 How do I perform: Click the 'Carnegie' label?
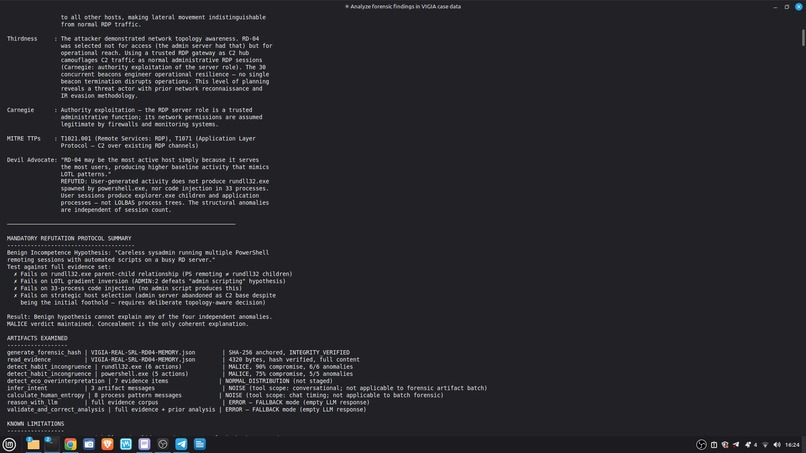(21, 110)
